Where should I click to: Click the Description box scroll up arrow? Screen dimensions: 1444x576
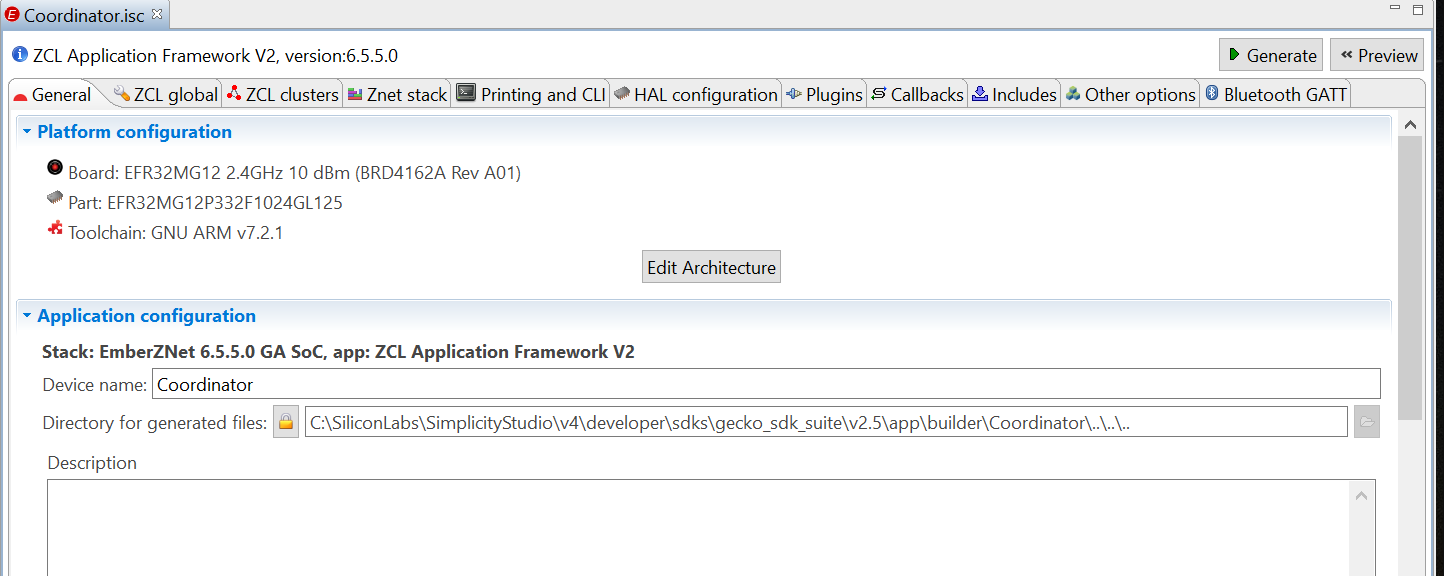click(x=1361, y=495)
